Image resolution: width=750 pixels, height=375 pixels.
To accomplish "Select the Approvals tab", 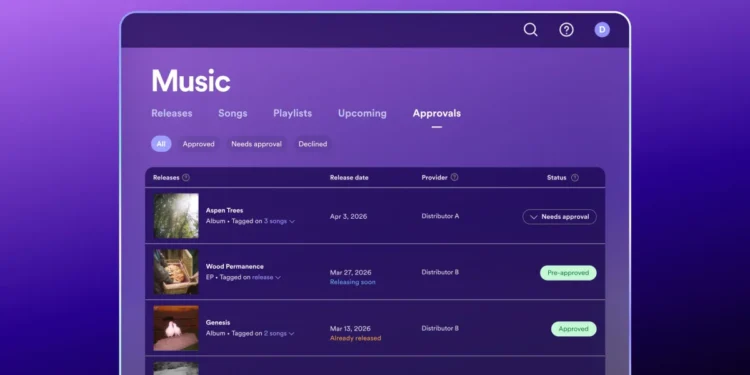I will coord(437,113).
